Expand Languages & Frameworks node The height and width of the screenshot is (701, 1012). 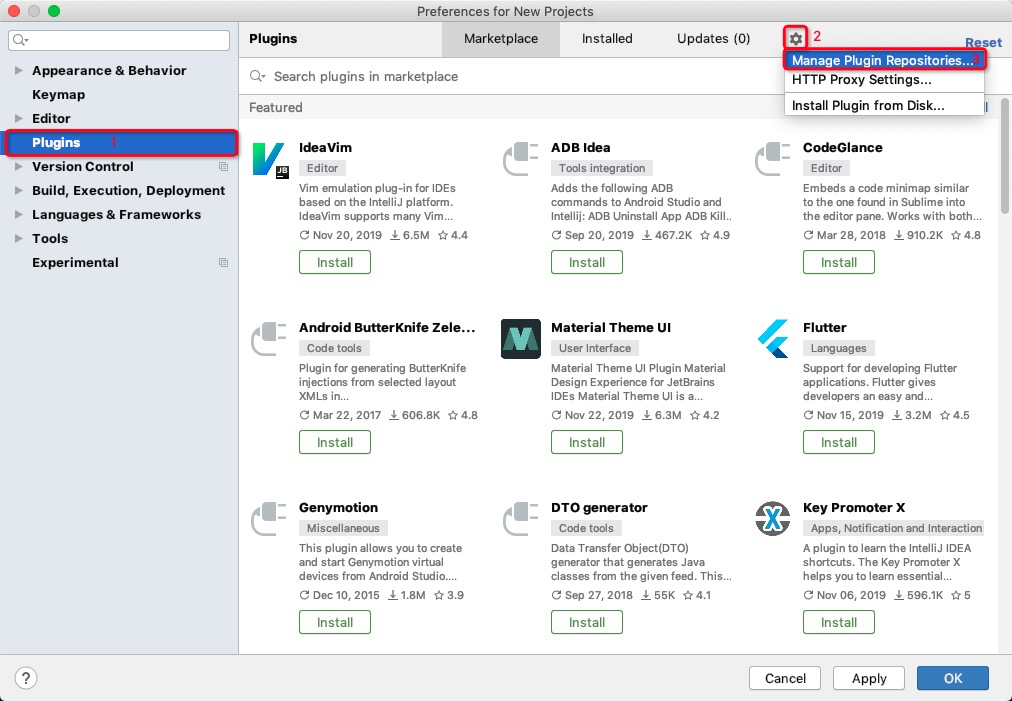[x=19, y=214]
